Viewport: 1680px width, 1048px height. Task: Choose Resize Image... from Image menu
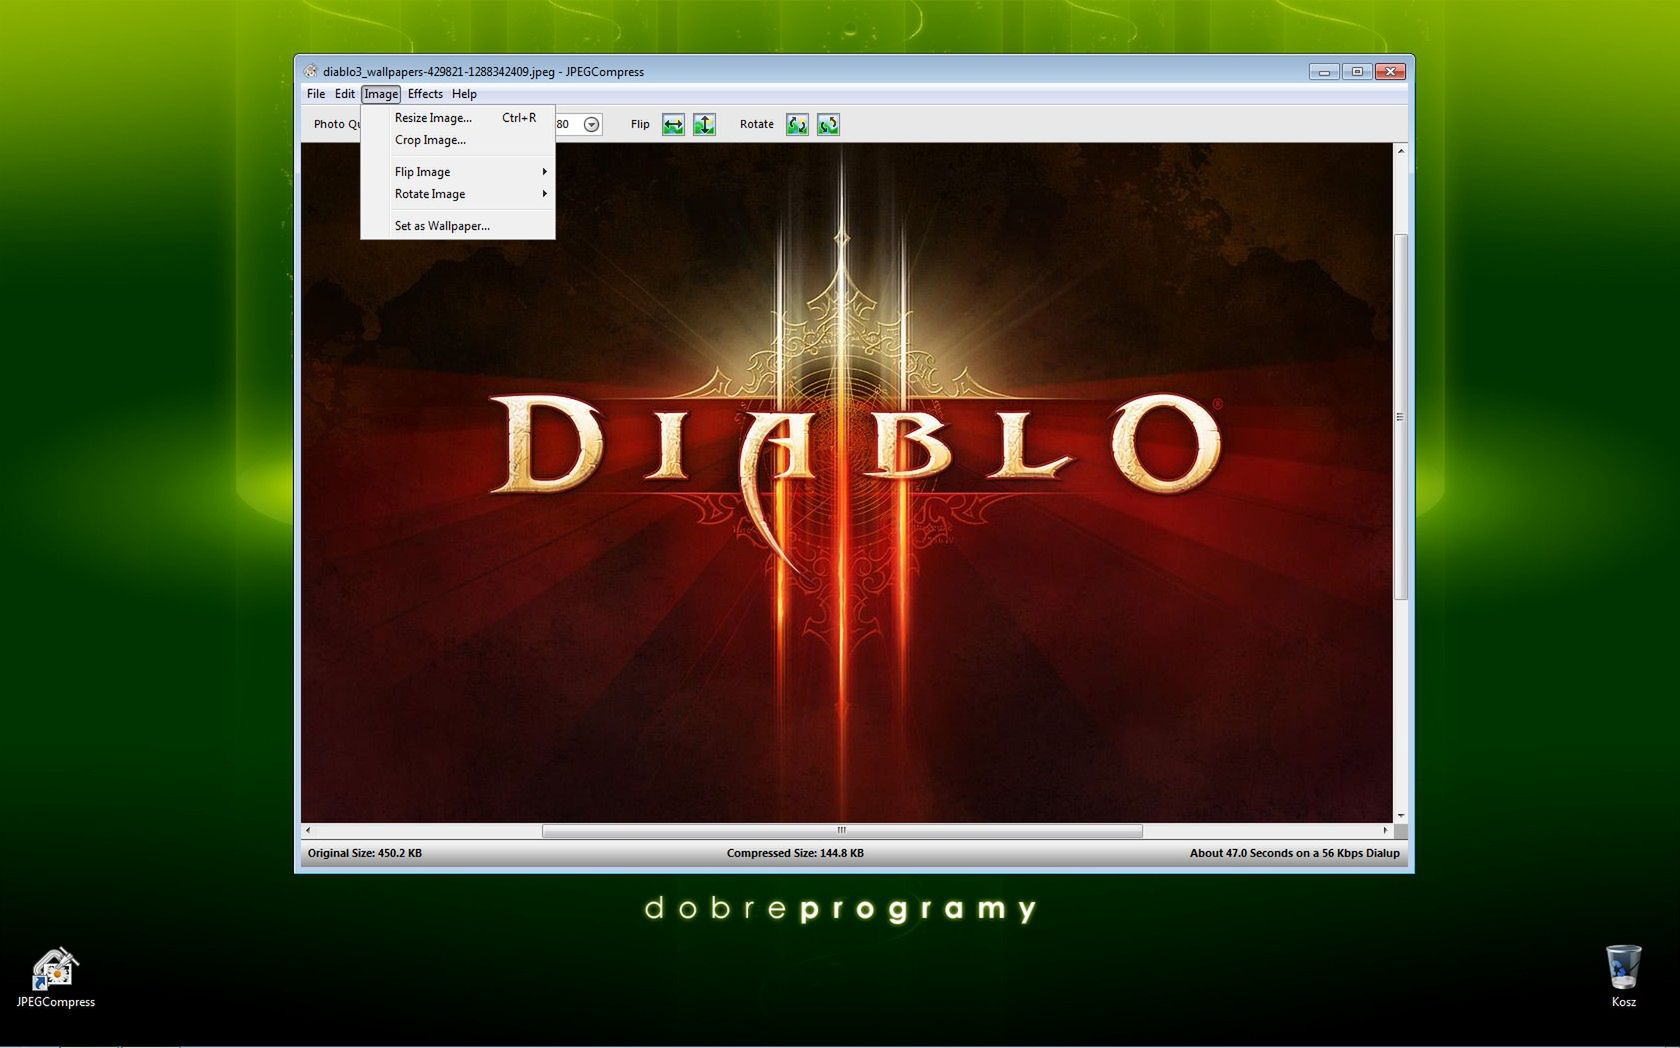458,118
